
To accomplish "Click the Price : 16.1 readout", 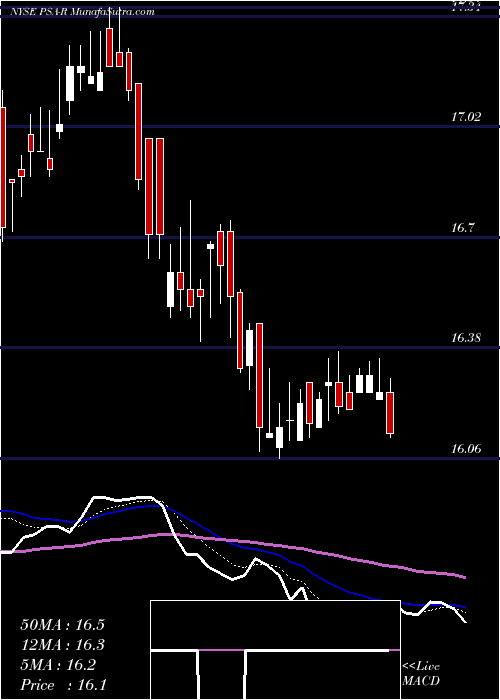I will coord(64,685).
